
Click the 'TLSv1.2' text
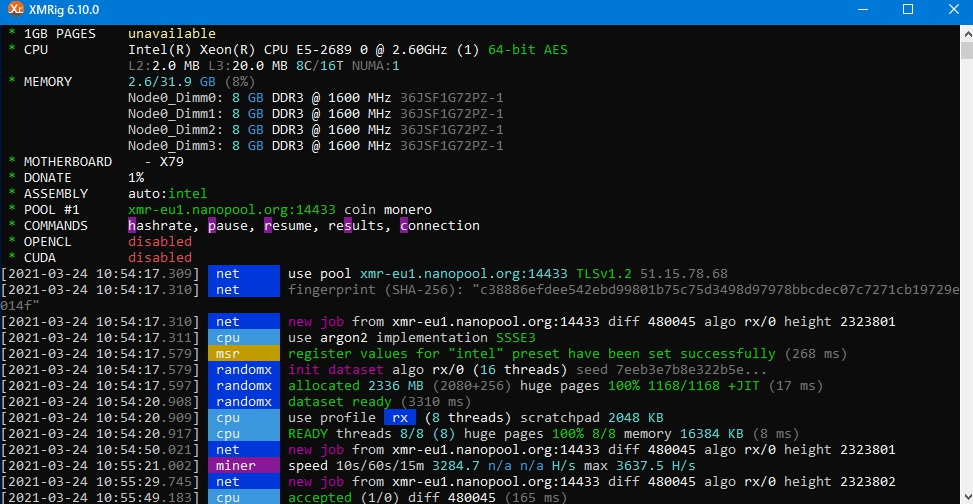604,274
